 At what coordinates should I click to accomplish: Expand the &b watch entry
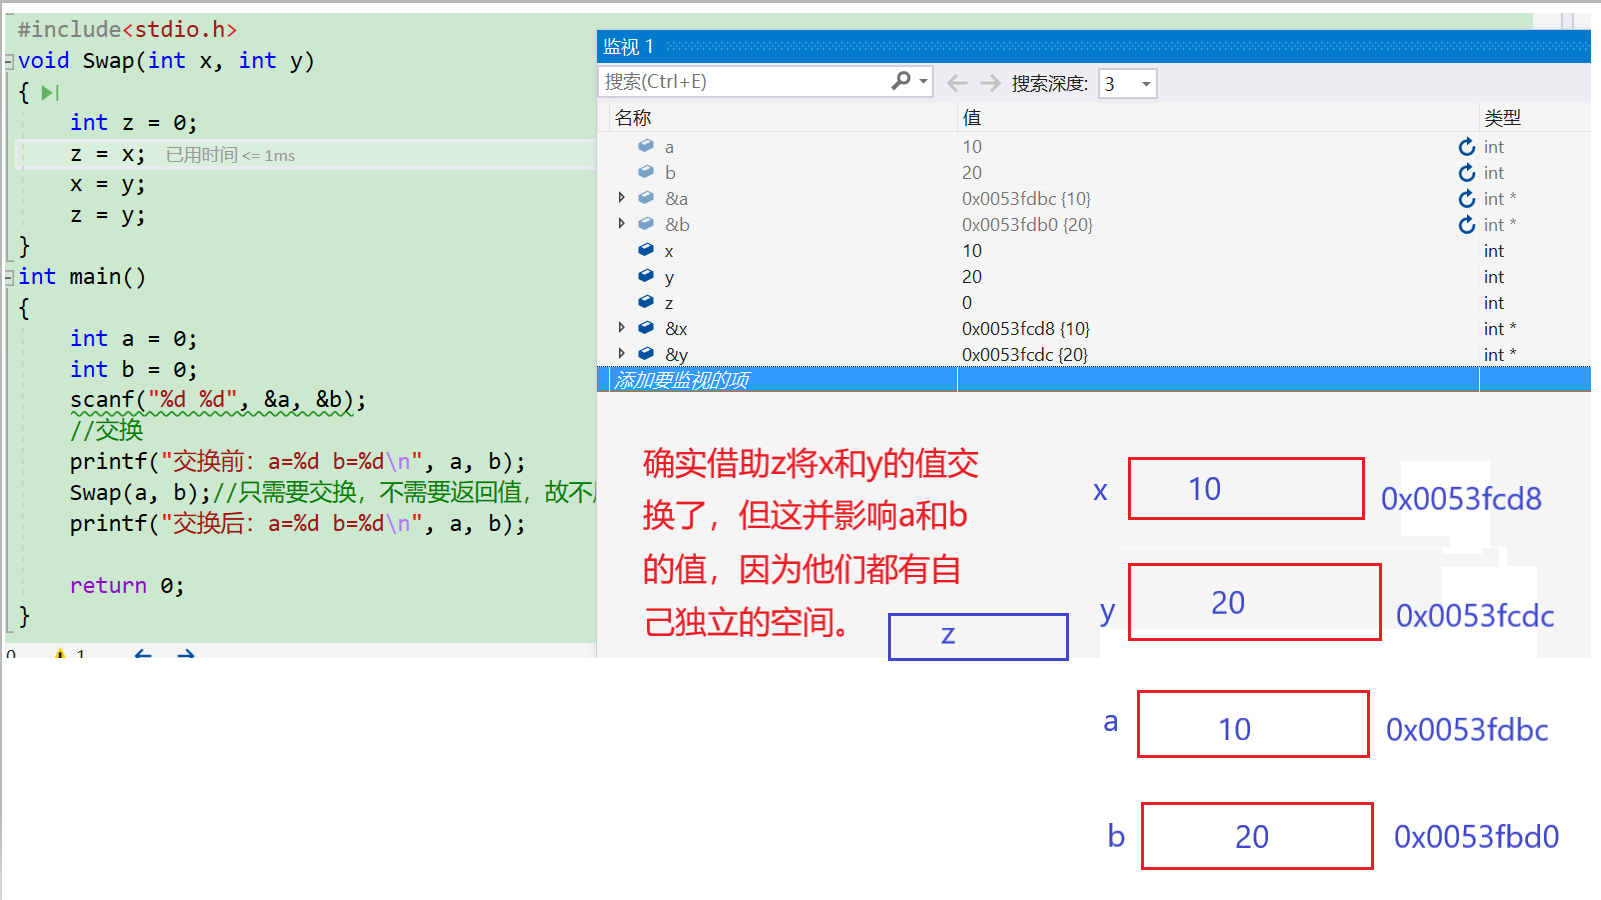click(x=622, y=224)
